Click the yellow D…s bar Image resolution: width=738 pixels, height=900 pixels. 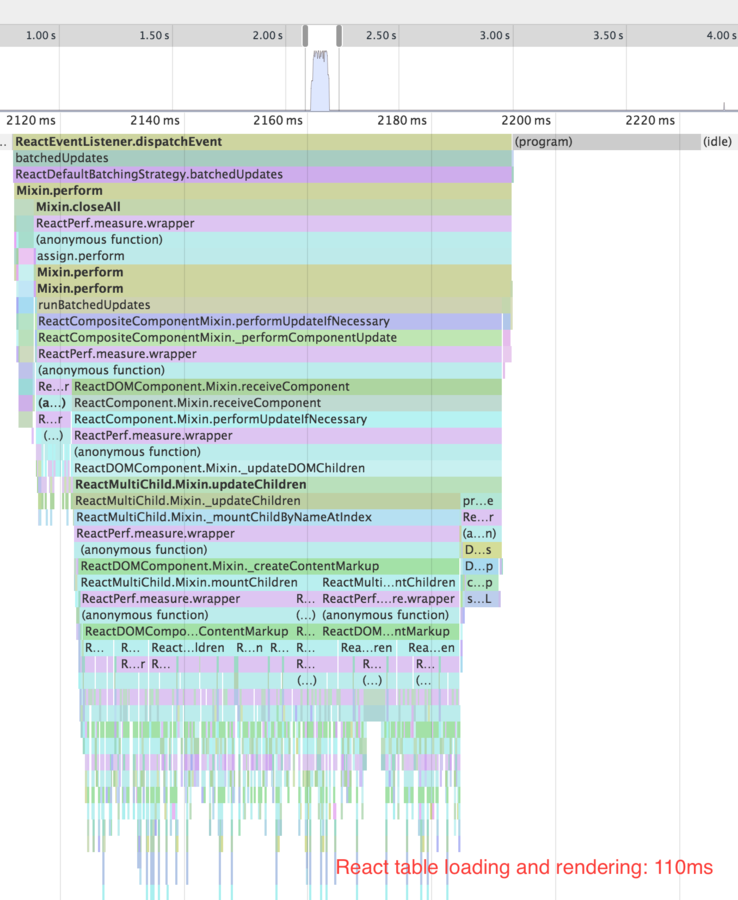(481, 550)
